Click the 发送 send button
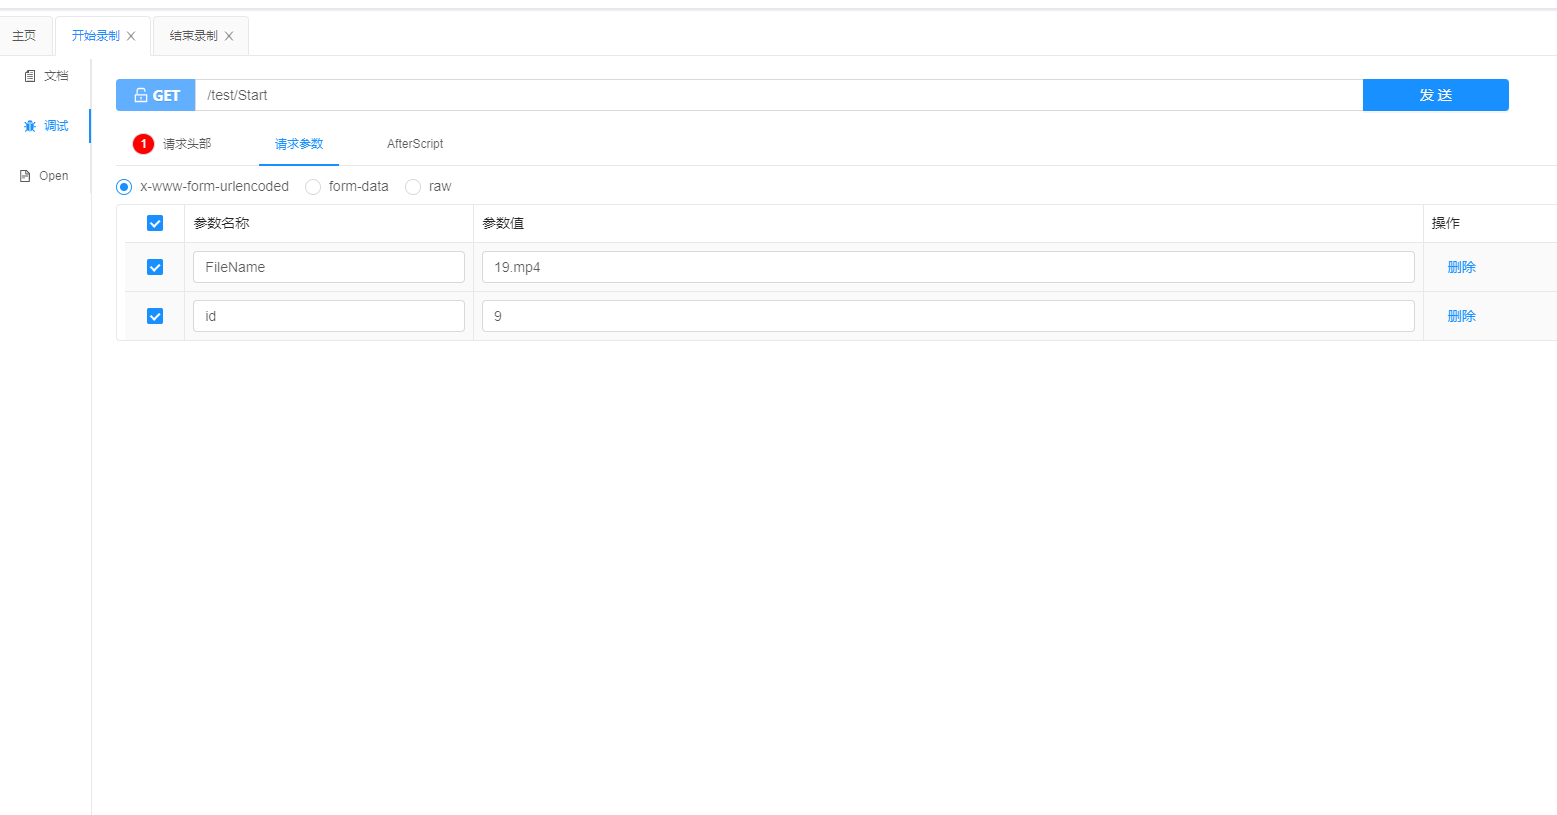The image size is (1557, 815). click(x=1435, y=95)
